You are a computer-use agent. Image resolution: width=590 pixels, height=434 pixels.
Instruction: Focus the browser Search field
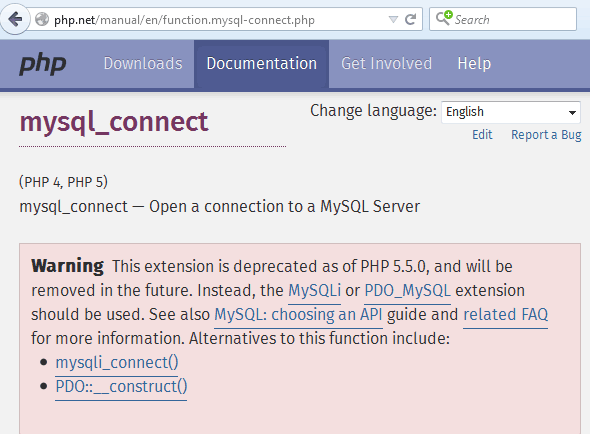[503, 19]
